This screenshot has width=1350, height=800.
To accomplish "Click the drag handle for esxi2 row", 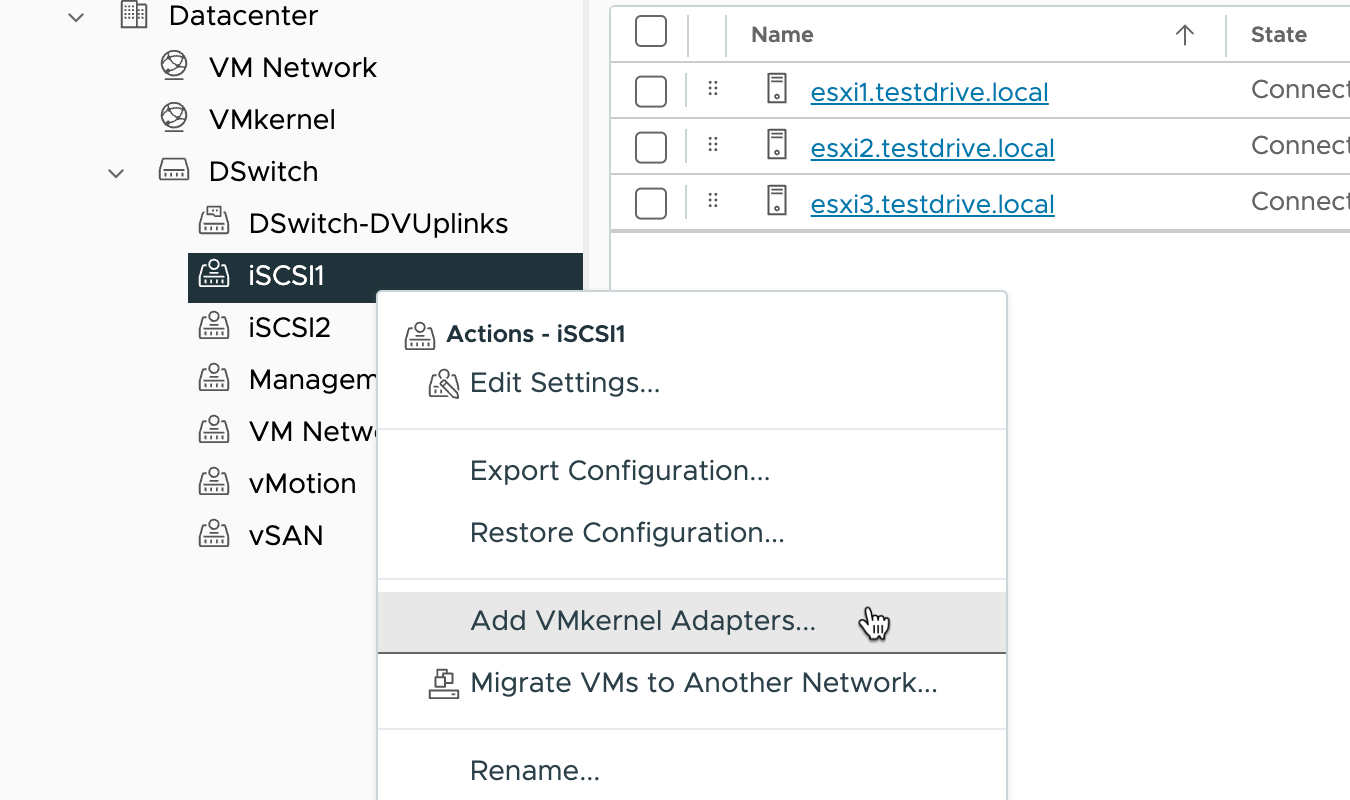I will (713, 145).
